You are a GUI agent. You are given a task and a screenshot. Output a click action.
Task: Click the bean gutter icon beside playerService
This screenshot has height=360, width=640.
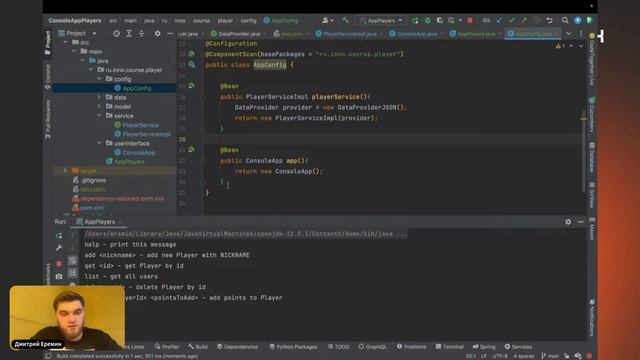(x=191, y=86)
